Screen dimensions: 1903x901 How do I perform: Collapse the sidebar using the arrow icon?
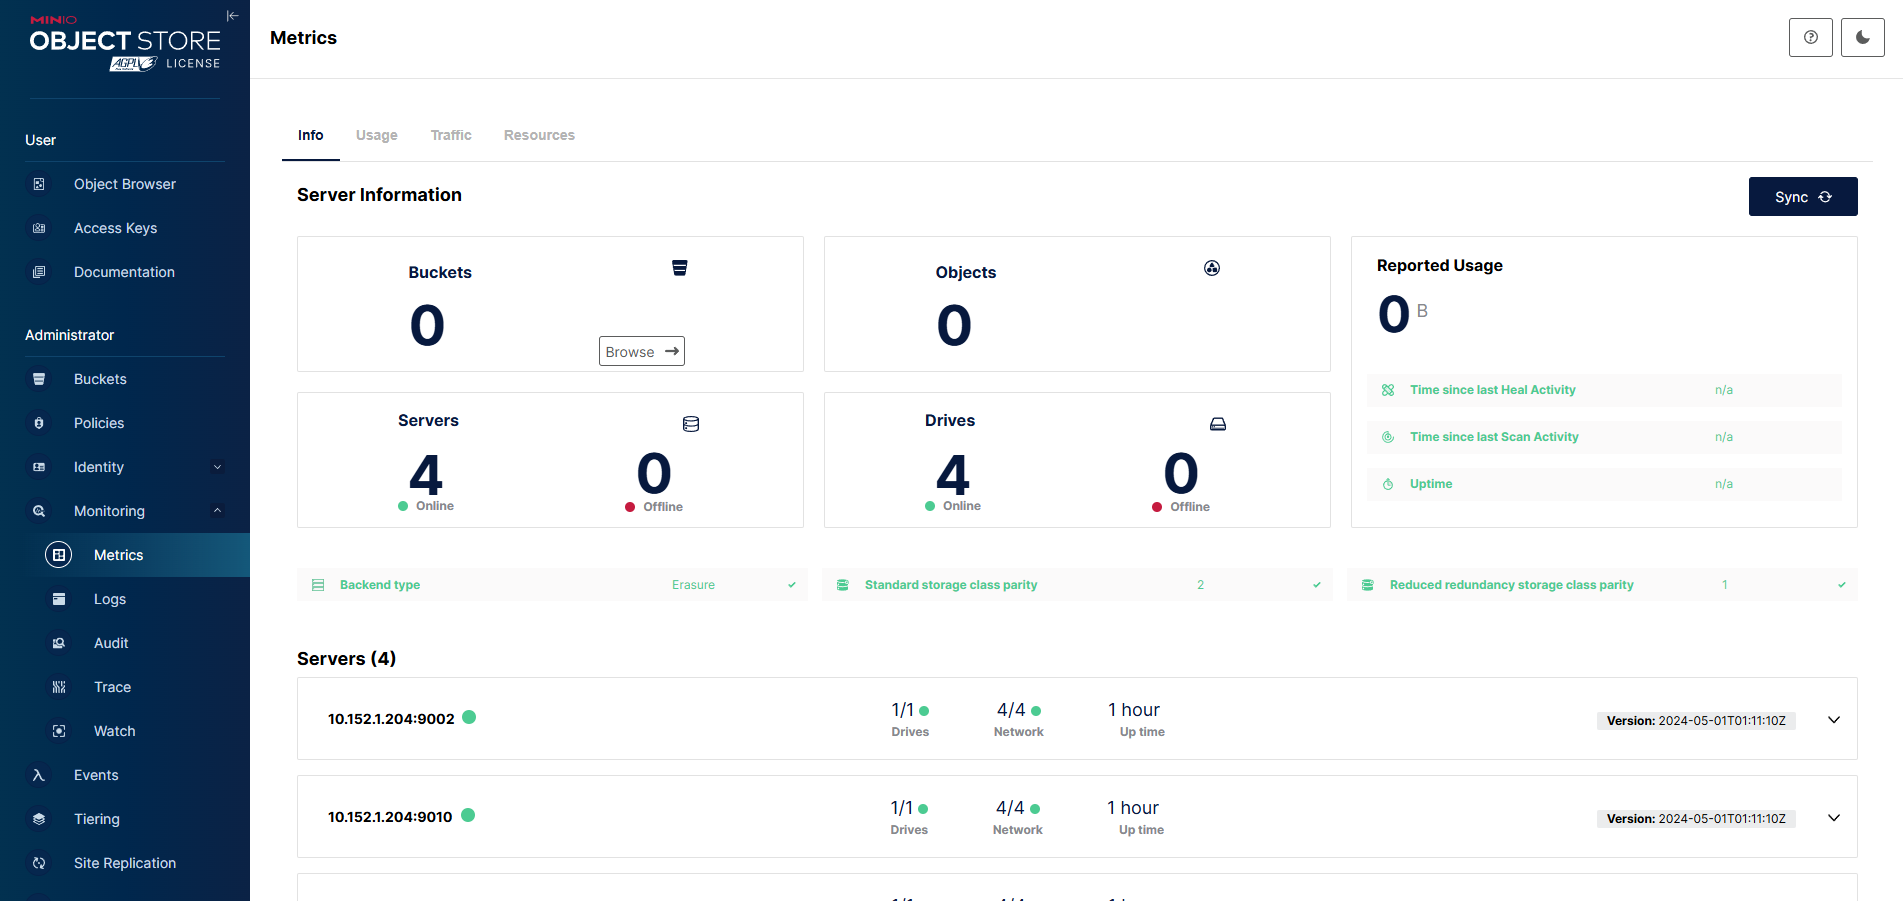coord(232,16)
